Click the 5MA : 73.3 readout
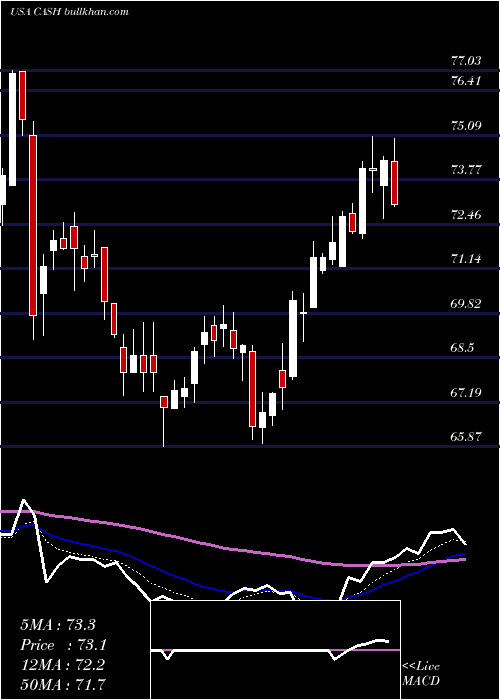The width and height of the screenshot is (500, 700). coord(58,625)
